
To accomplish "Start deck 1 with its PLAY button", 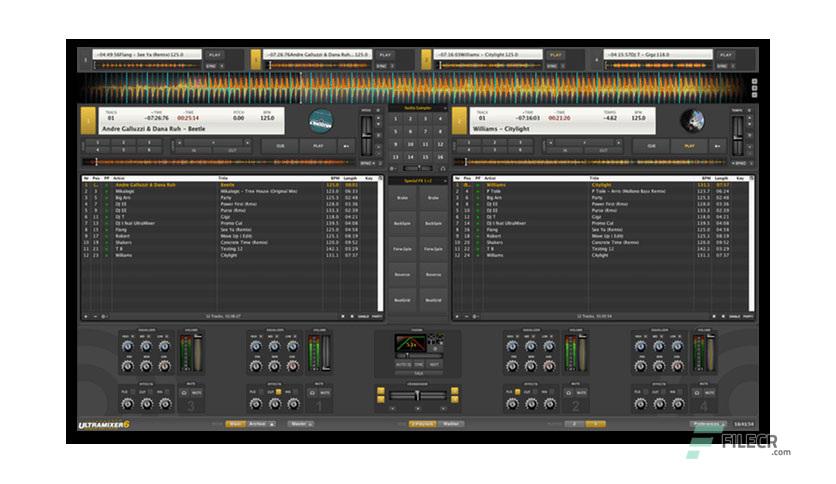I will (318, 146).
